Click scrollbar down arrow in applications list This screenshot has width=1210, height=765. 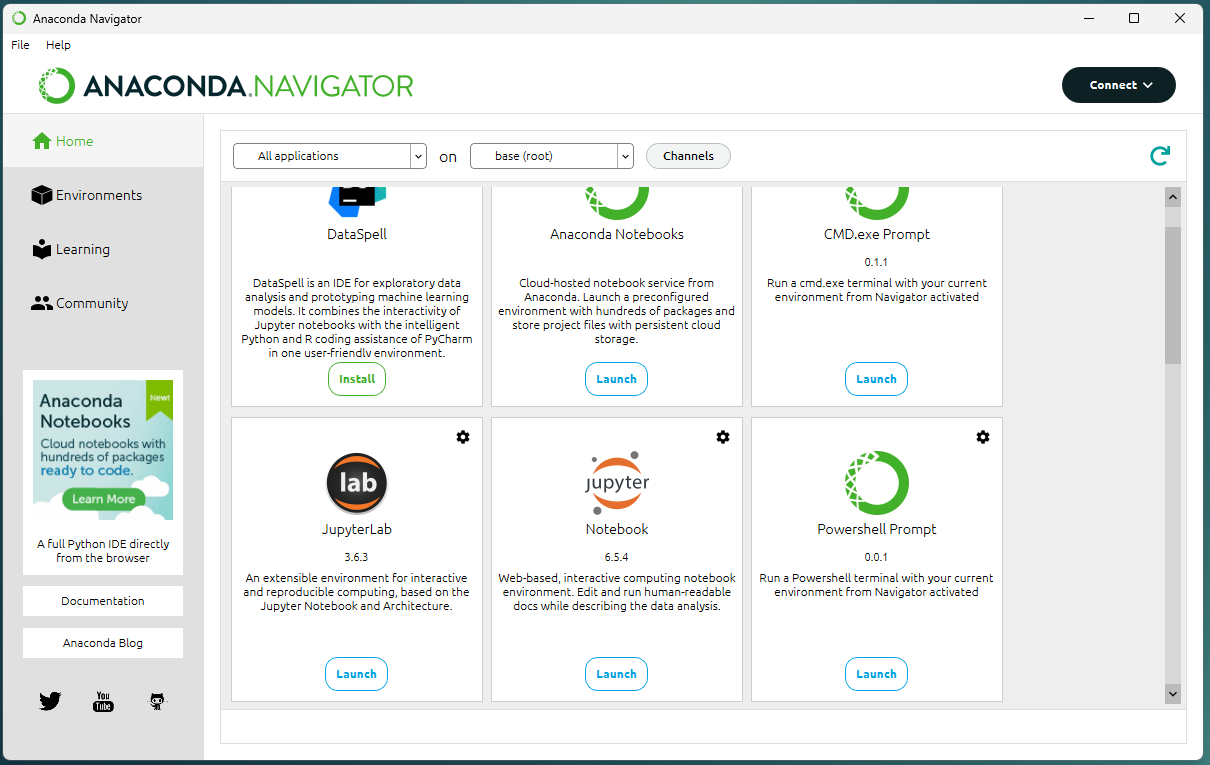(x=1173, y=693)
